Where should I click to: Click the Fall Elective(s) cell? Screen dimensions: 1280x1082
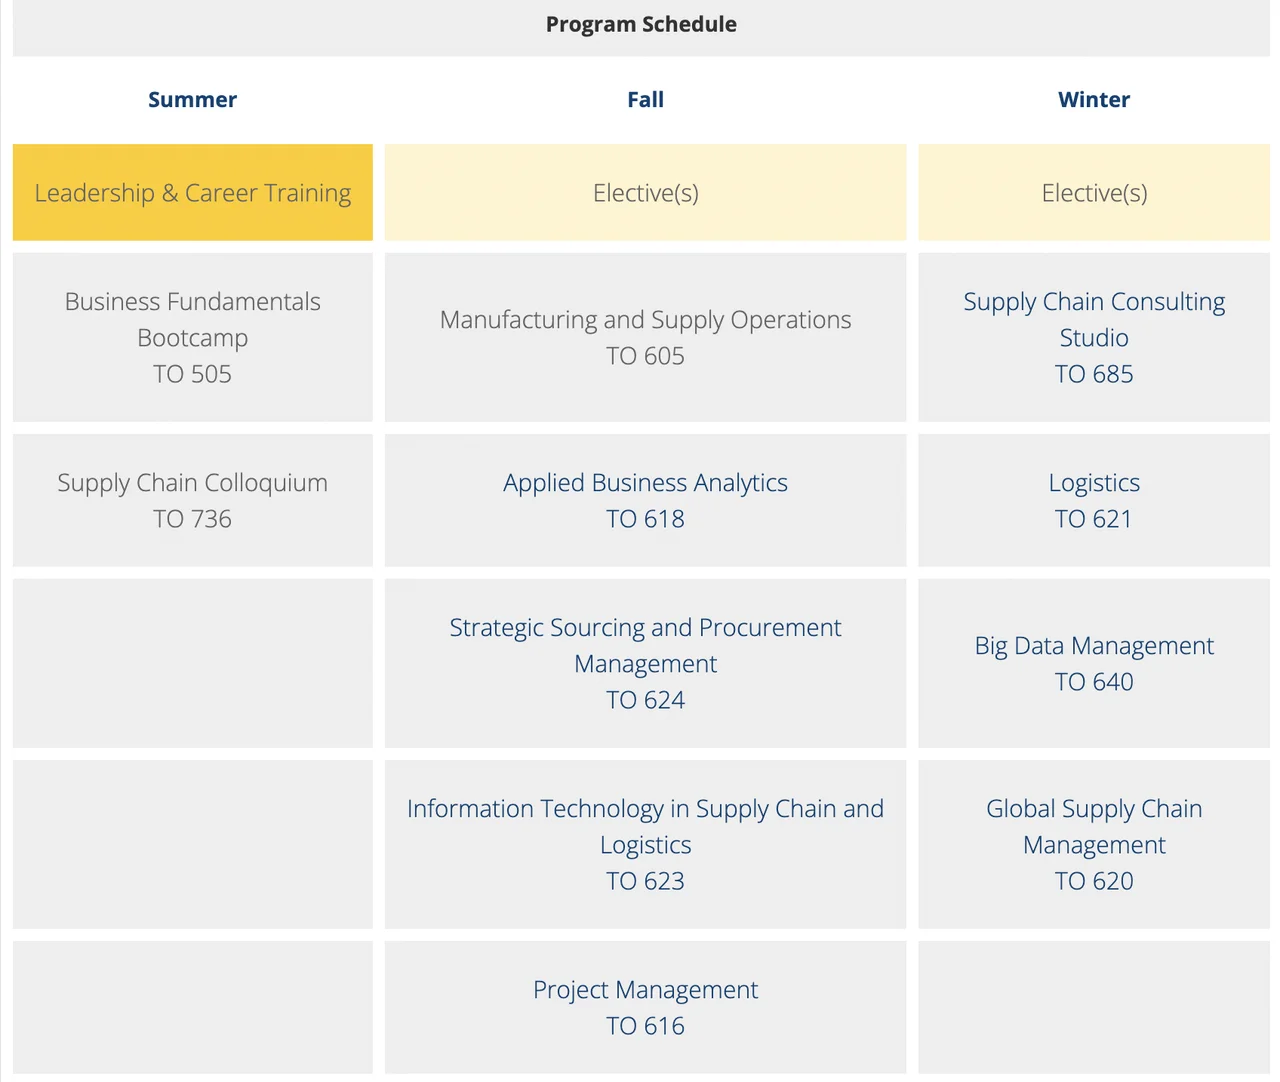point(645,193)
